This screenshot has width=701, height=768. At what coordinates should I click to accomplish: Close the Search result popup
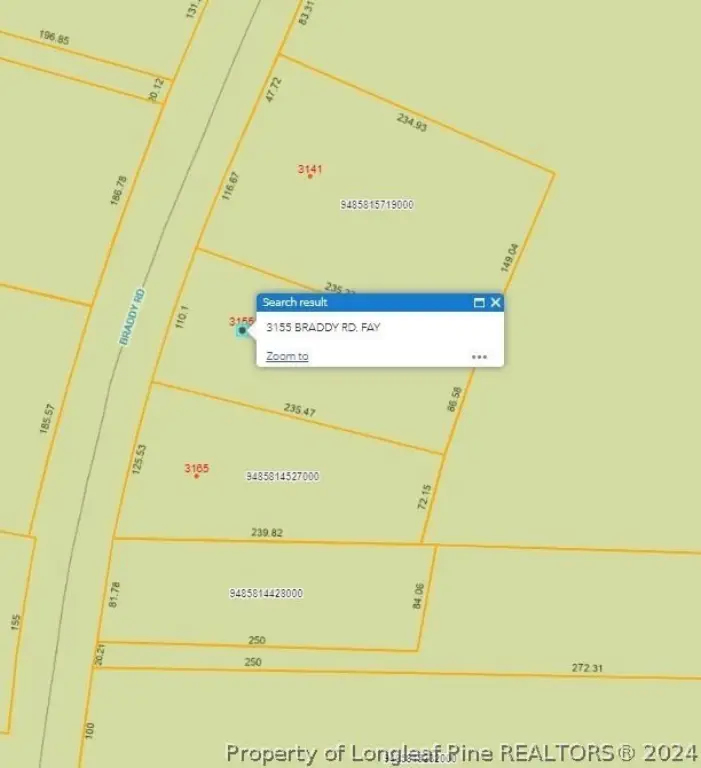495,302
